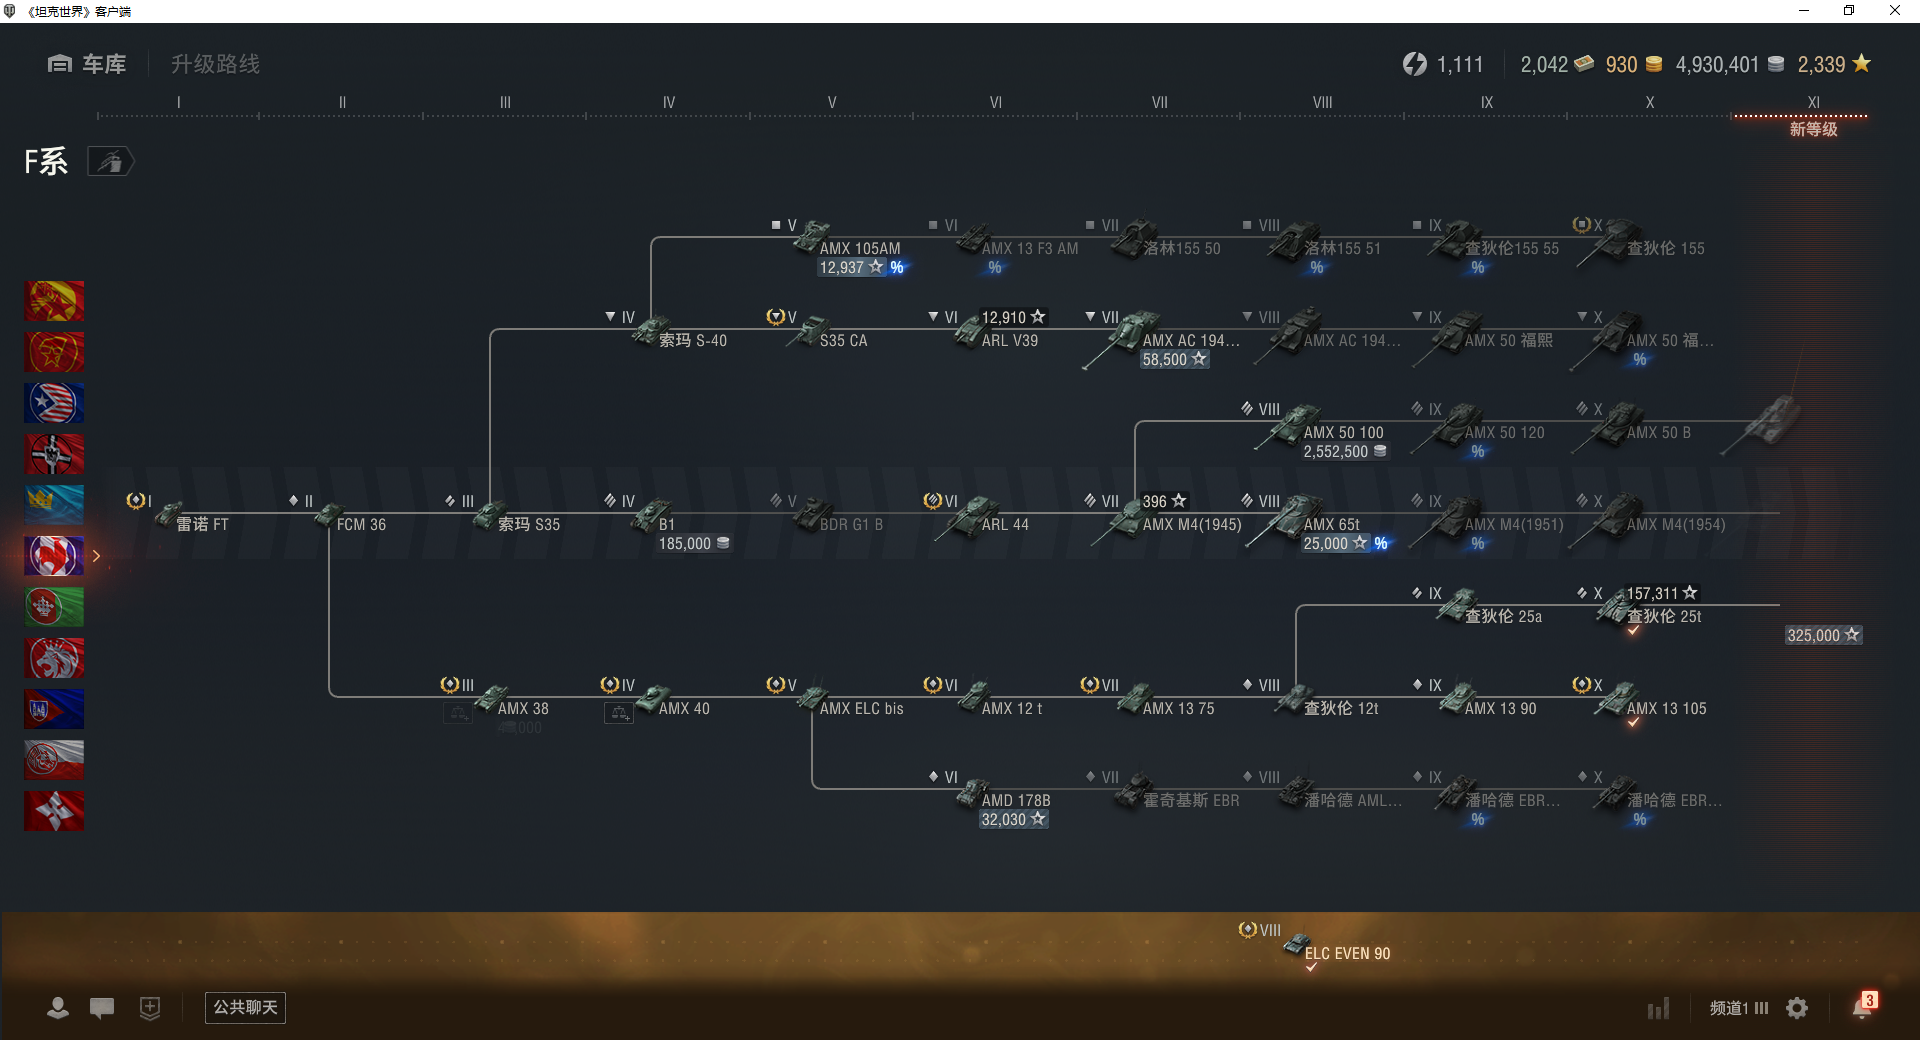Expand the France nation arrow
Screen dimensions: 1920x1040
(x=97, y=556)
